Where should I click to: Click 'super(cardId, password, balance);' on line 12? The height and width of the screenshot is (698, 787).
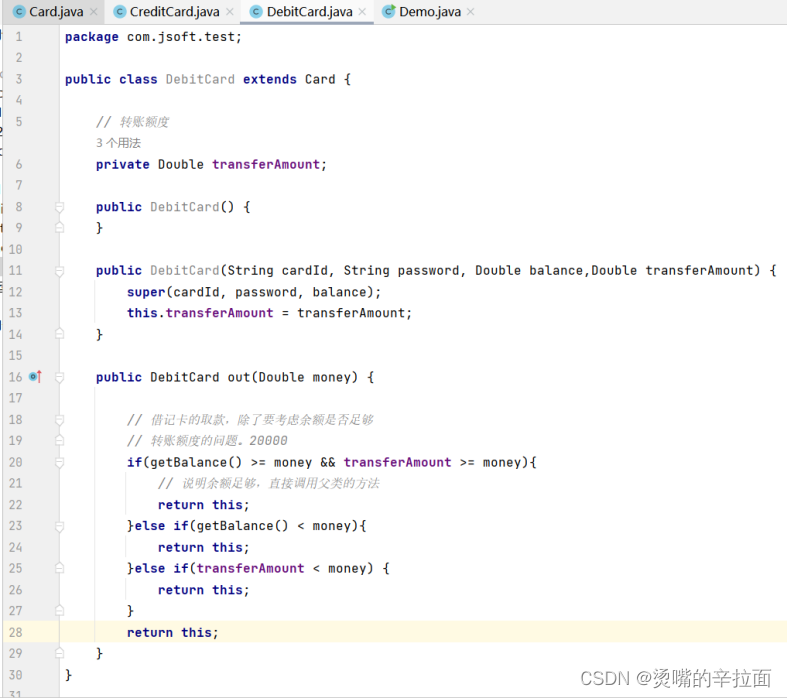click(254, 292)
